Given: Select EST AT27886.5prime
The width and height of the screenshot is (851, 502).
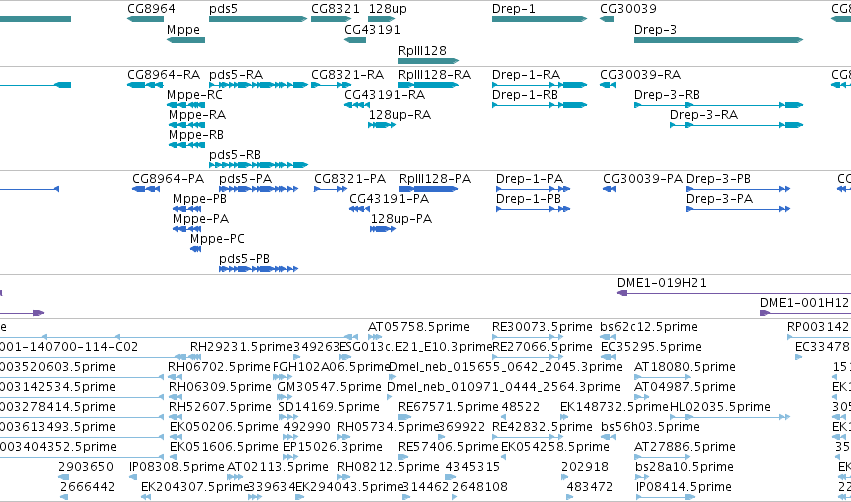Looking at the screenshot, I should pyautogui.click(x=684, y=447).
